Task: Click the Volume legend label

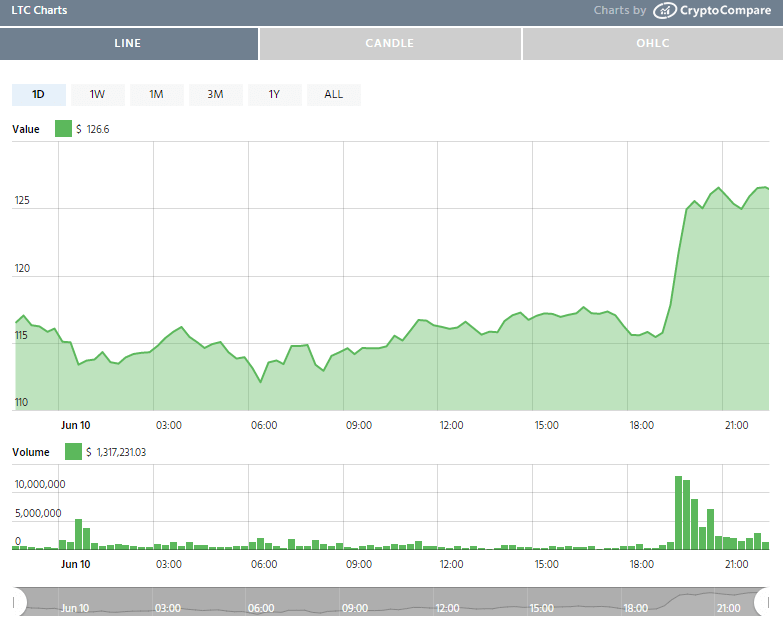Action: 31,452
